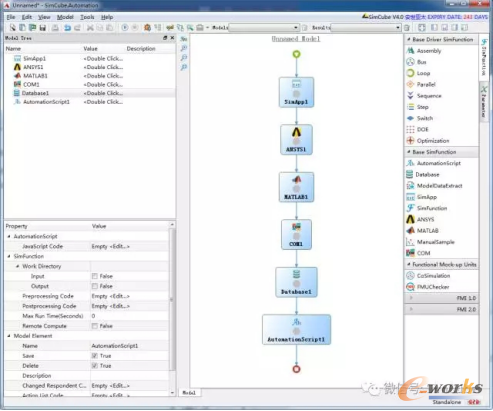Click the Undo arrow toolbar icon
Screen dimensions: 493x411
tap(67, 28)
